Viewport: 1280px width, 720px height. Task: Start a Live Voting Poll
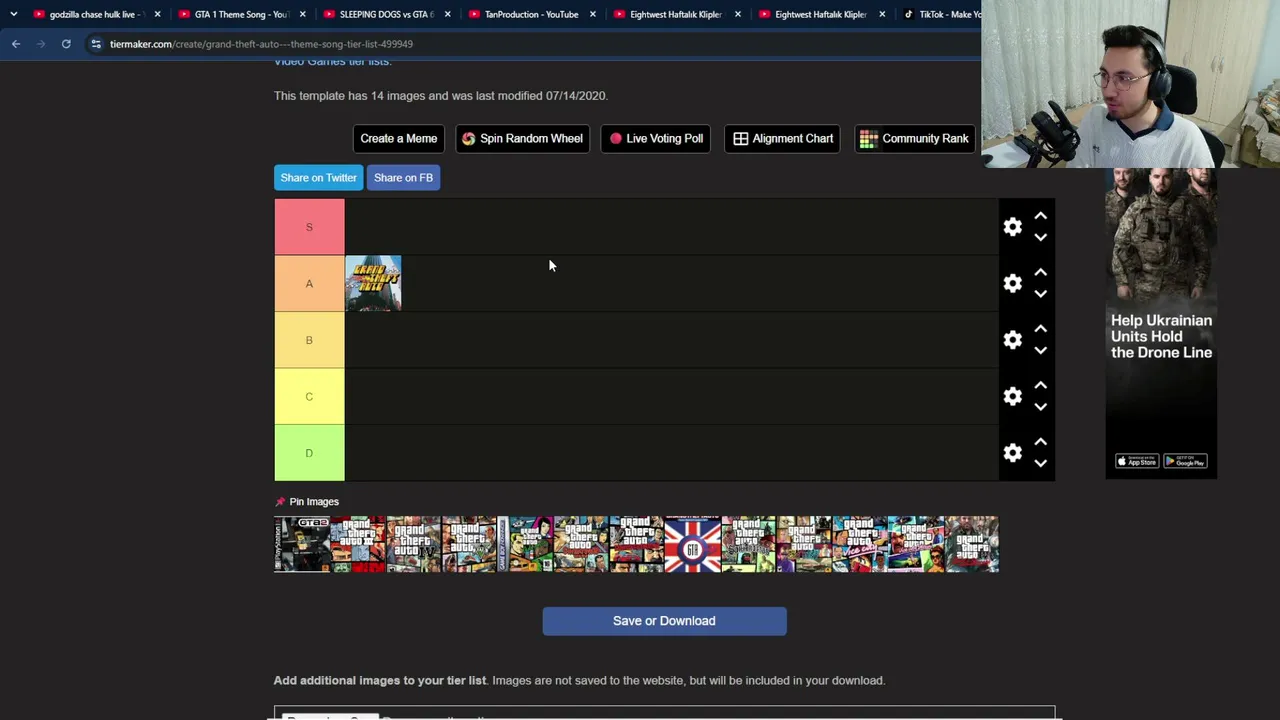656,139
